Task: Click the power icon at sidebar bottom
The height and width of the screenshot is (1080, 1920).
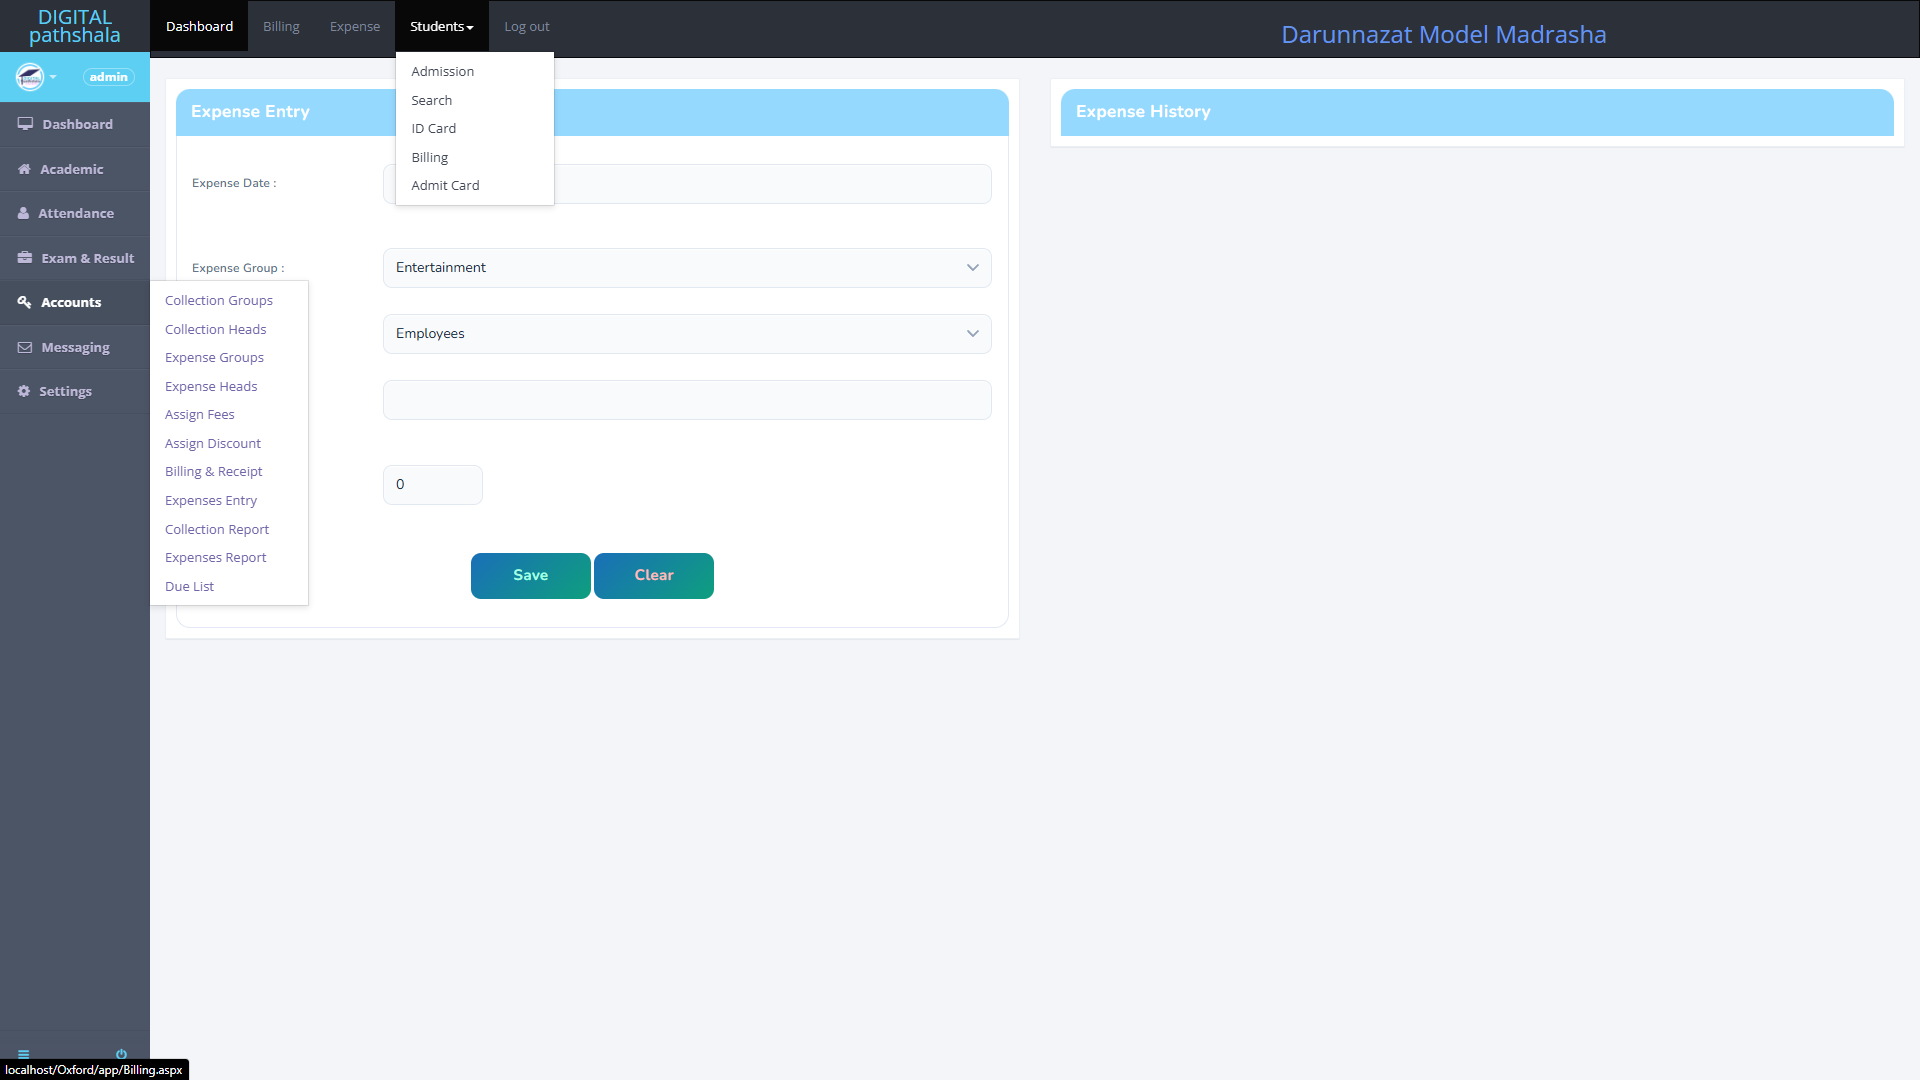Action: click(x=121, y=1054)
